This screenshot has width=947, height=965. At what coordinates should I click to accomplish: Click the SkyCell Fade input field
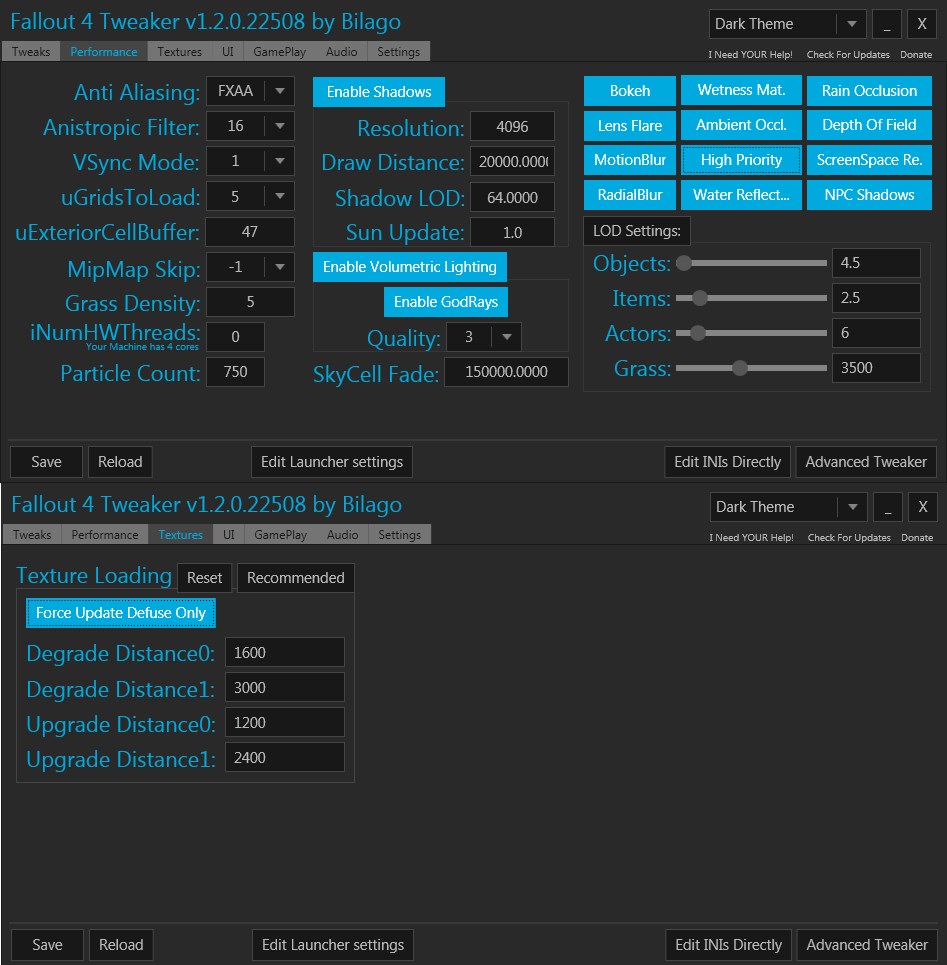click(x=506, y=372)
